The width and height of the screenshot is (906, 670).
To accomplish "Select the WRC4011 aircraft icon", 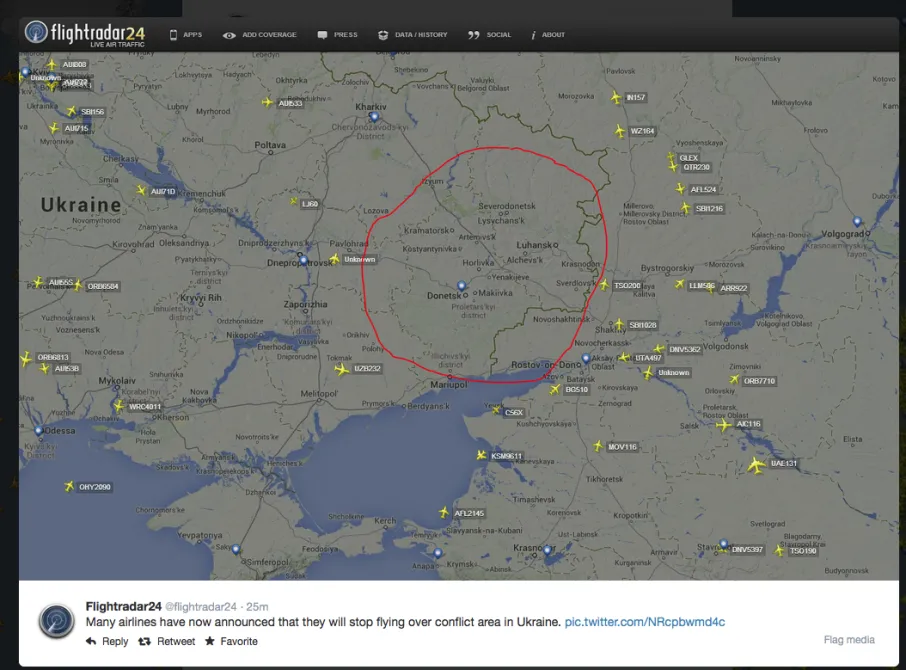I will tap(118, 406).
